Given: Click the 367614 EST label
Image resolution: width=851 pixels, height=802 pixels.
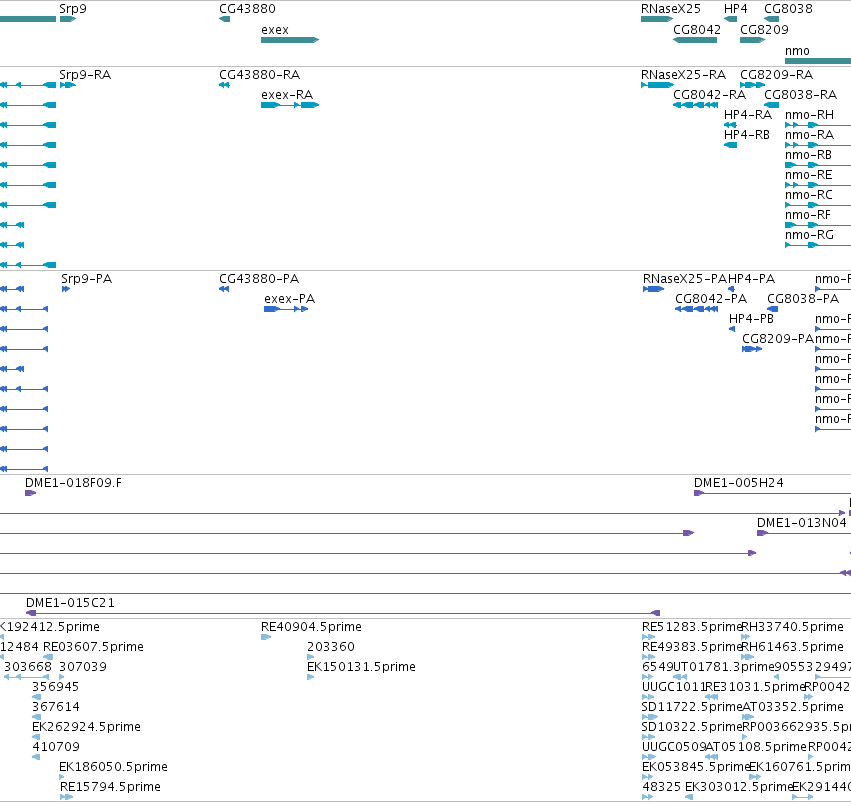Looking at the screenshot, I should [55, 707].
